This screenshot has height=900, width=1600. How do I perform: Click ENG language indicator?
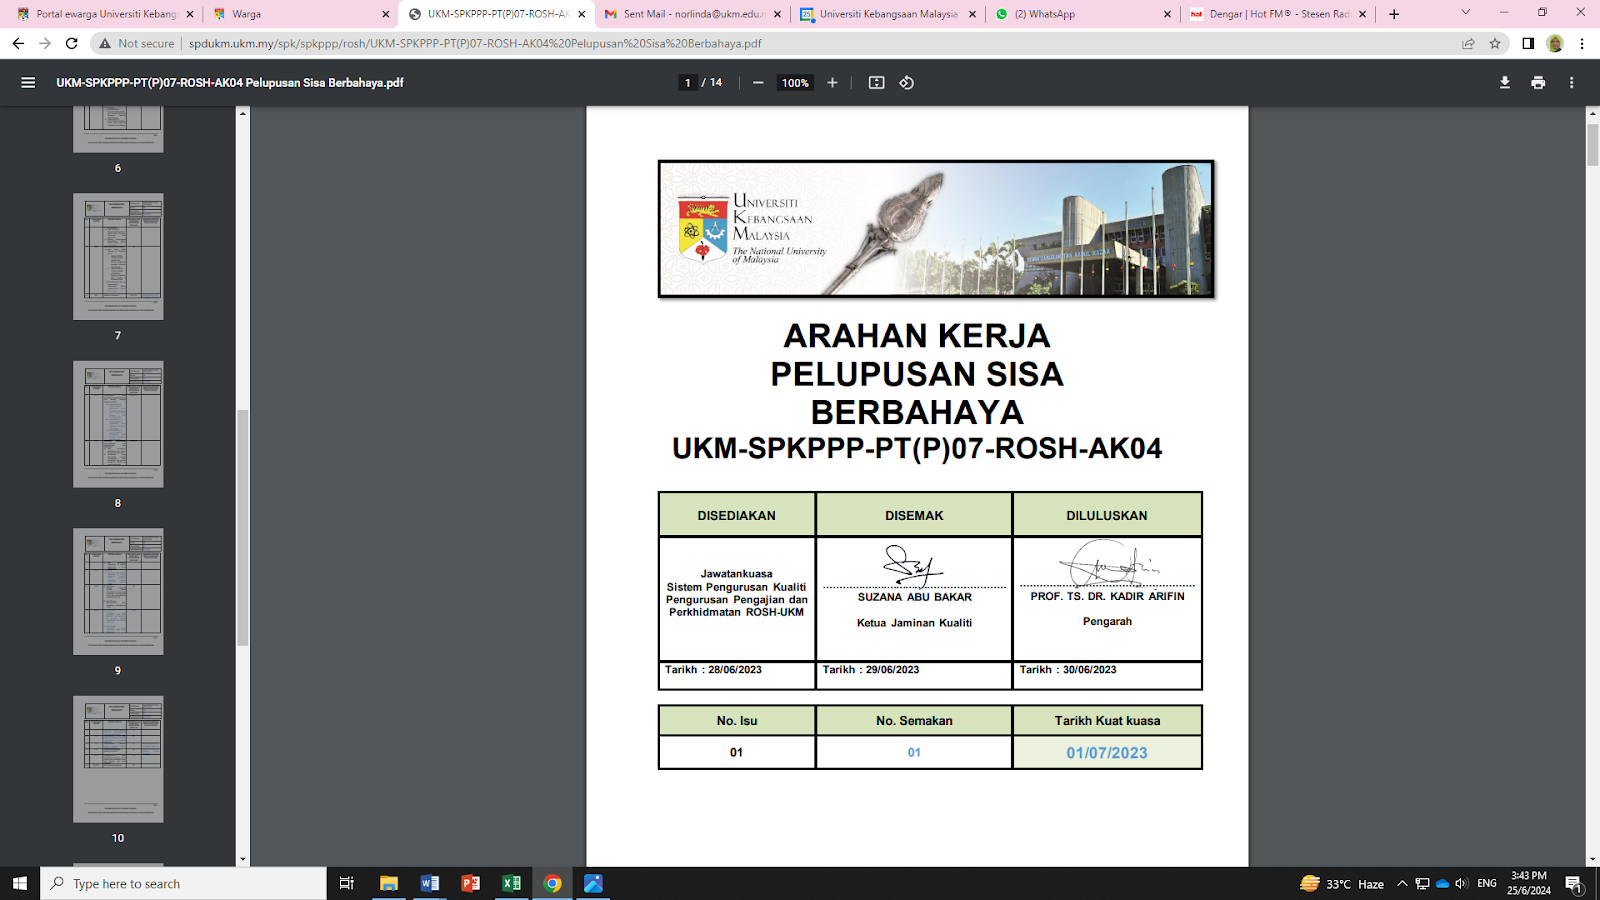(x=1487, y=884)
